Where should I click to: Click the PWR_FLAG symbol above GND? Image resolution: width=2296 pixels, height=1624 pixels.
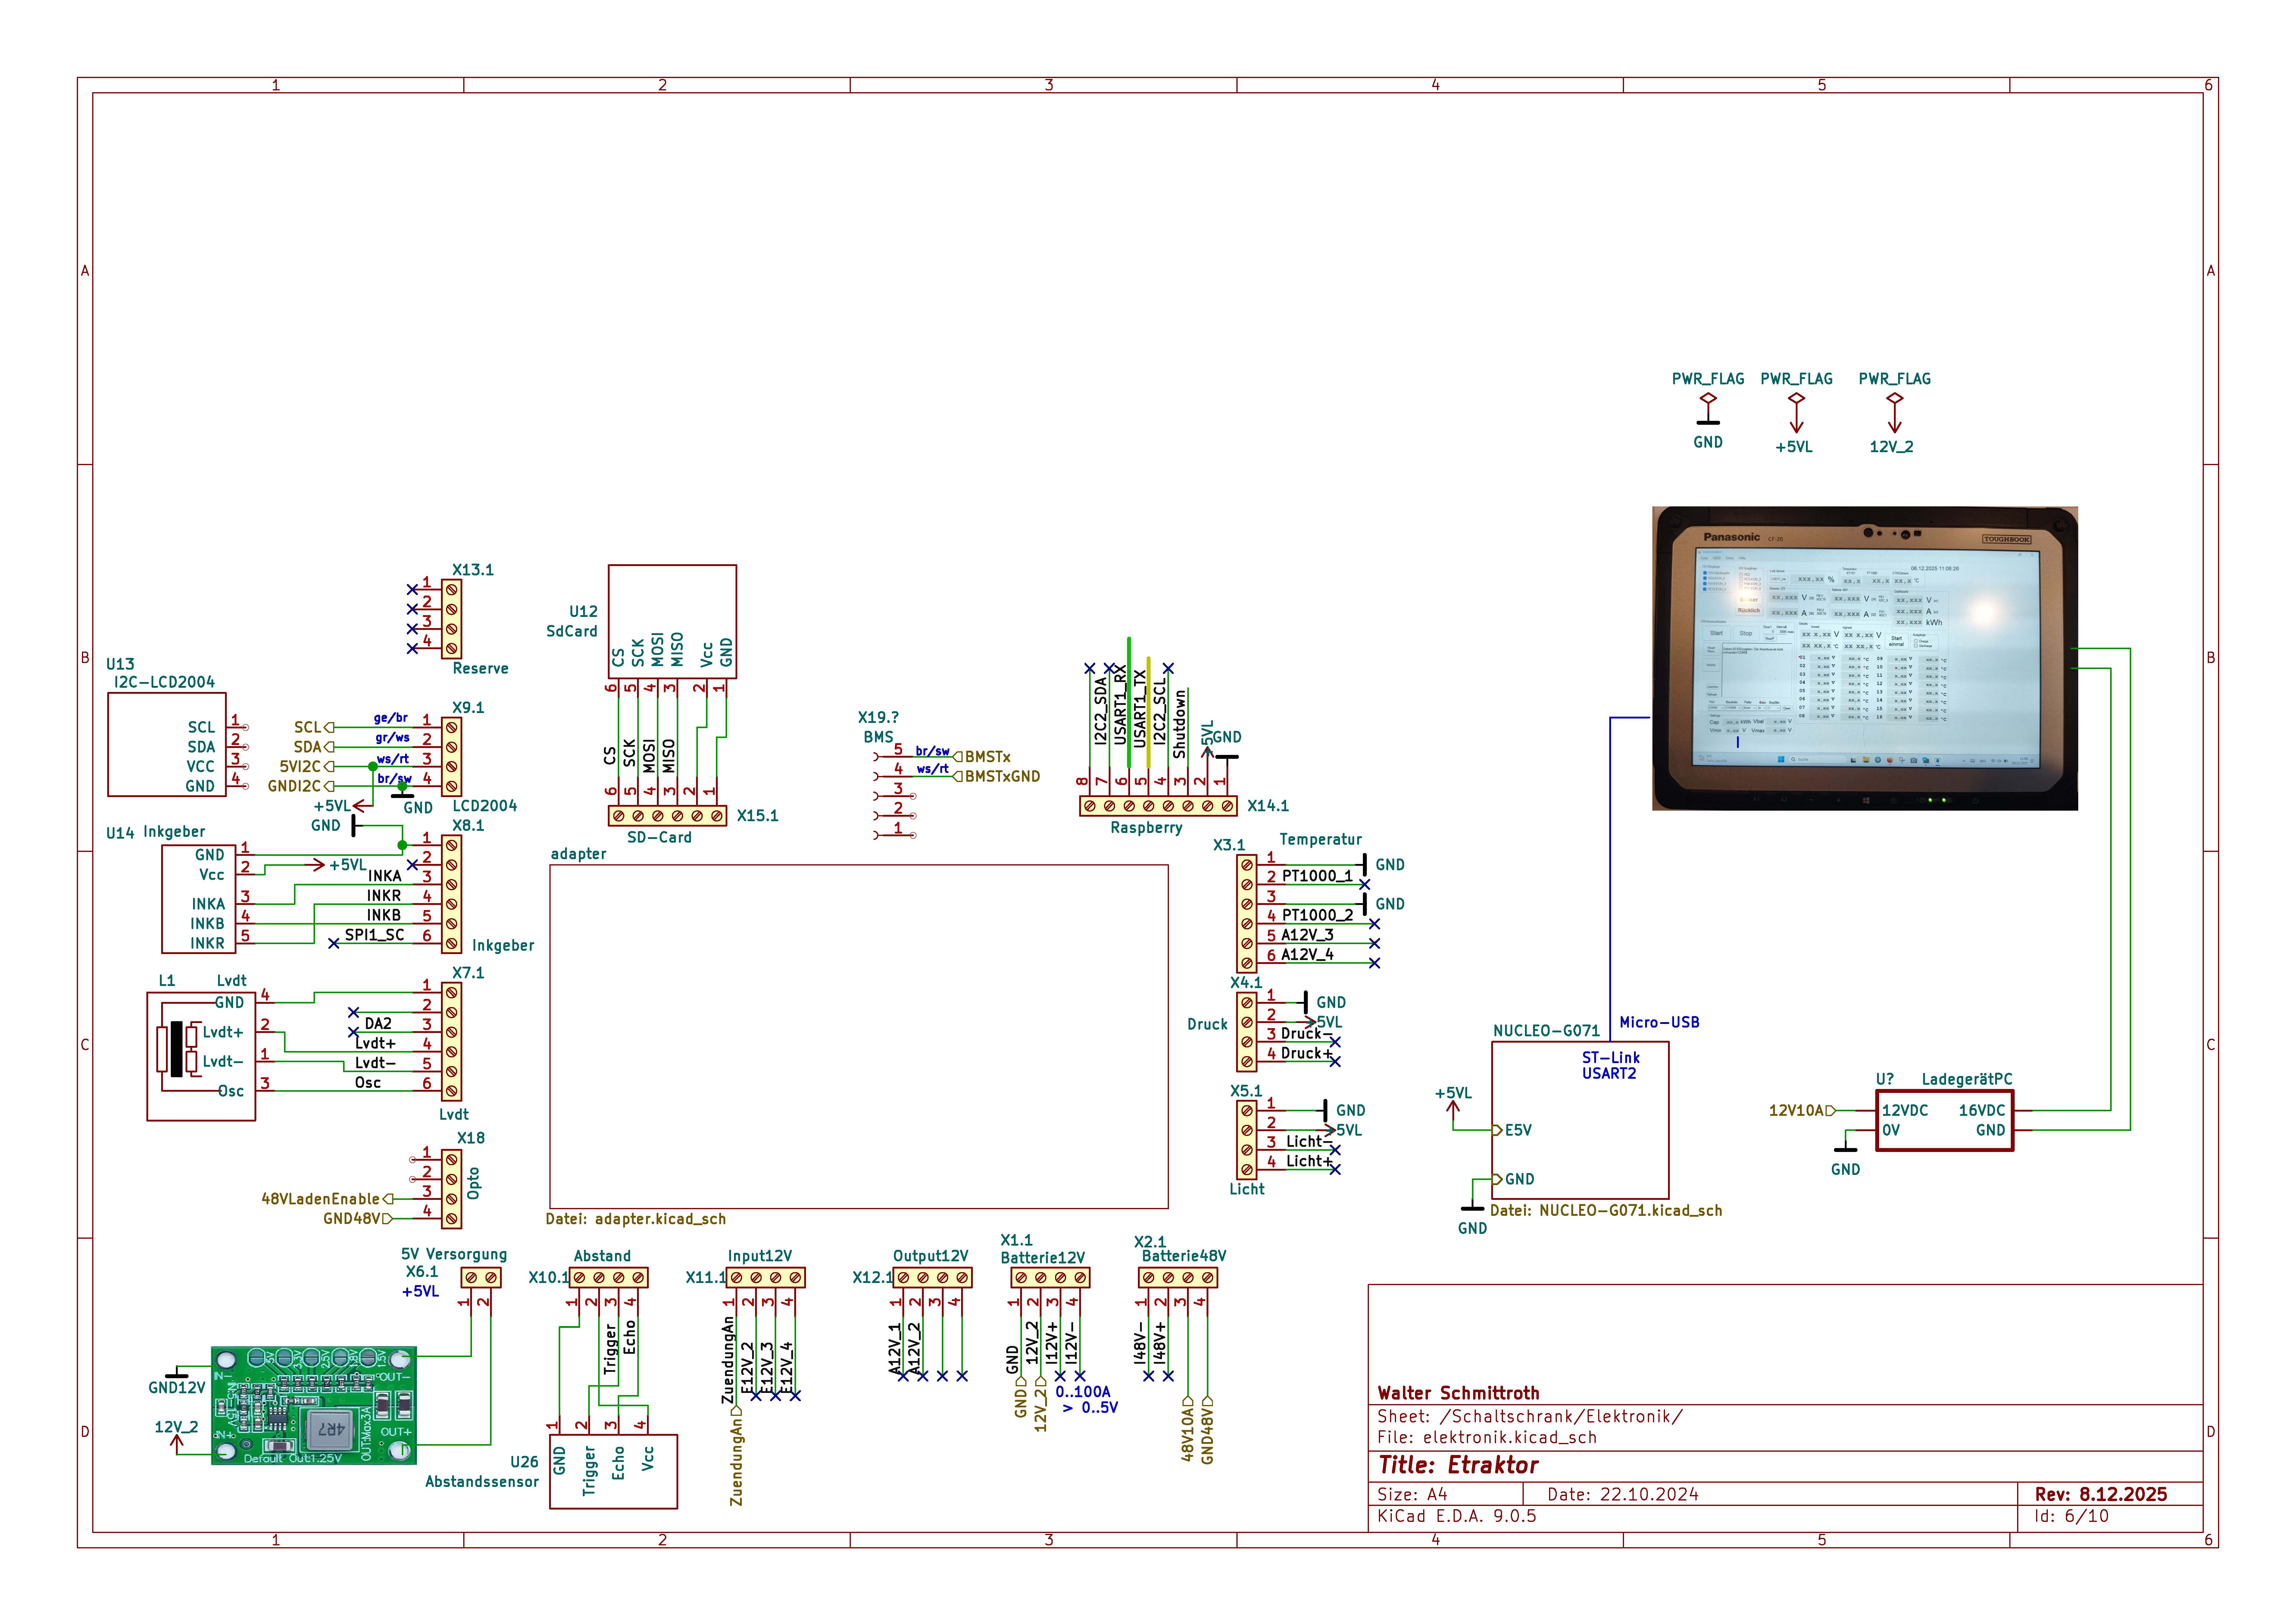click(x=1708, y=398)
